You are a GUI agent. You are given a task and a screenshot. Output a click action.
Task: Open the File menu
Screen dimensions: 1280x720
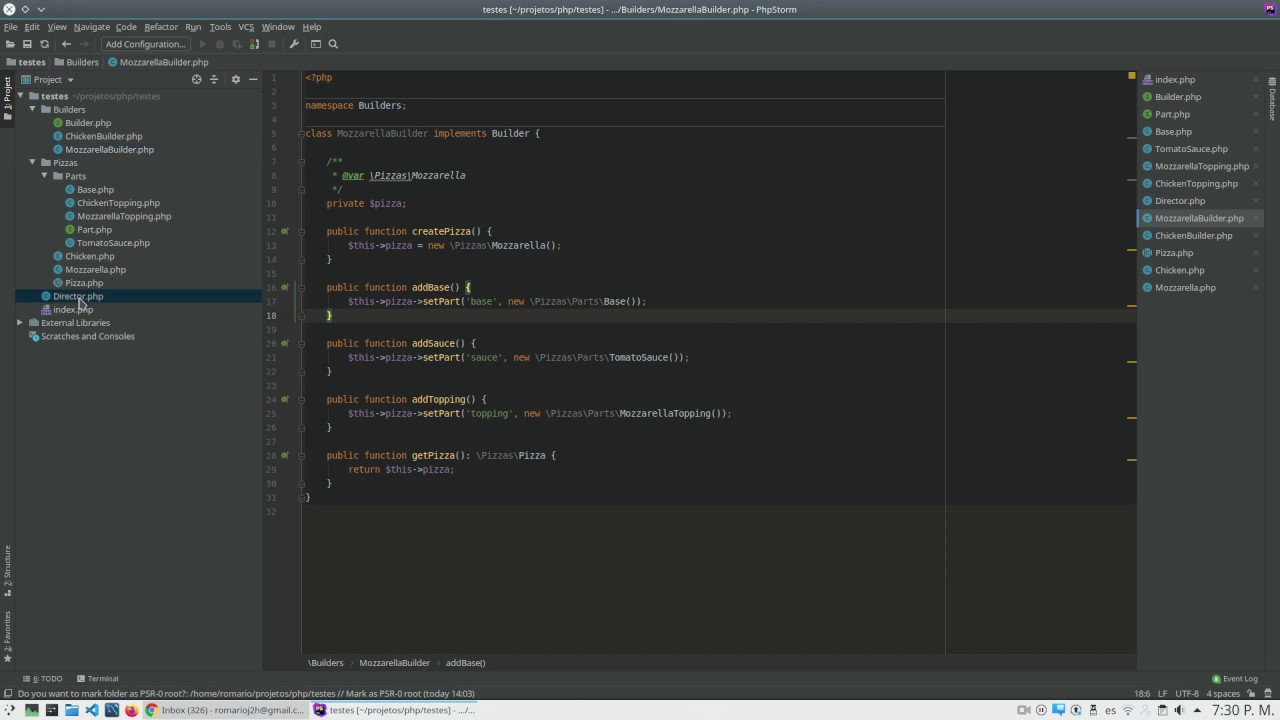10,27
